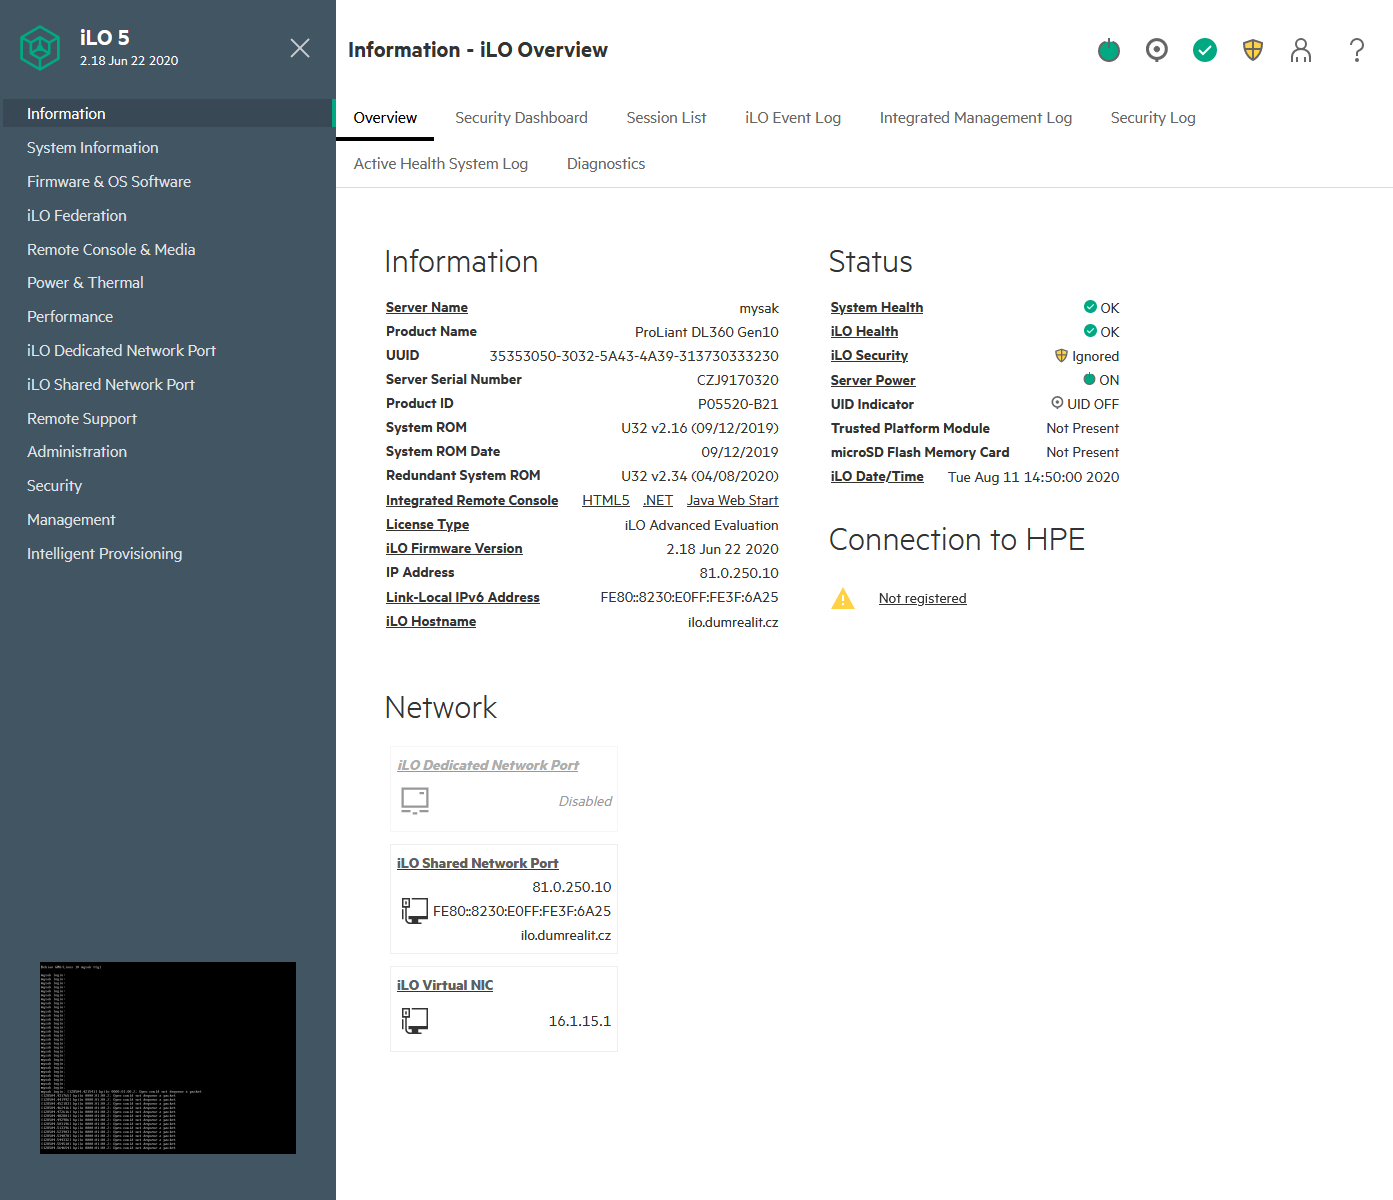This screenshot has height=1200, width=1393.
Task: Switch to the Security Dashboard tab
Action: point(521,118)
